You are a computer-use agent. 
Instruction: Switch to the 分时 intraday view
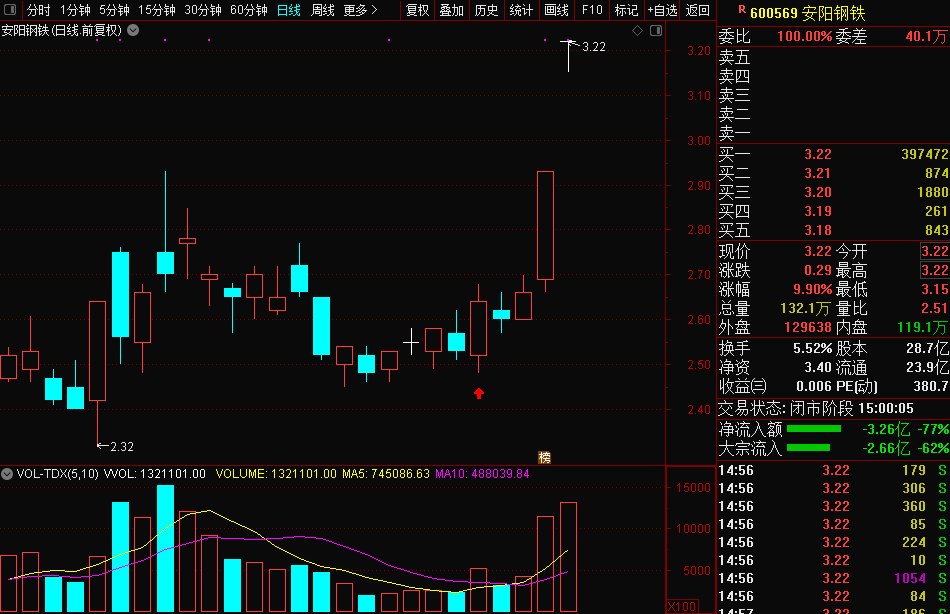click(x=38, y=10)
